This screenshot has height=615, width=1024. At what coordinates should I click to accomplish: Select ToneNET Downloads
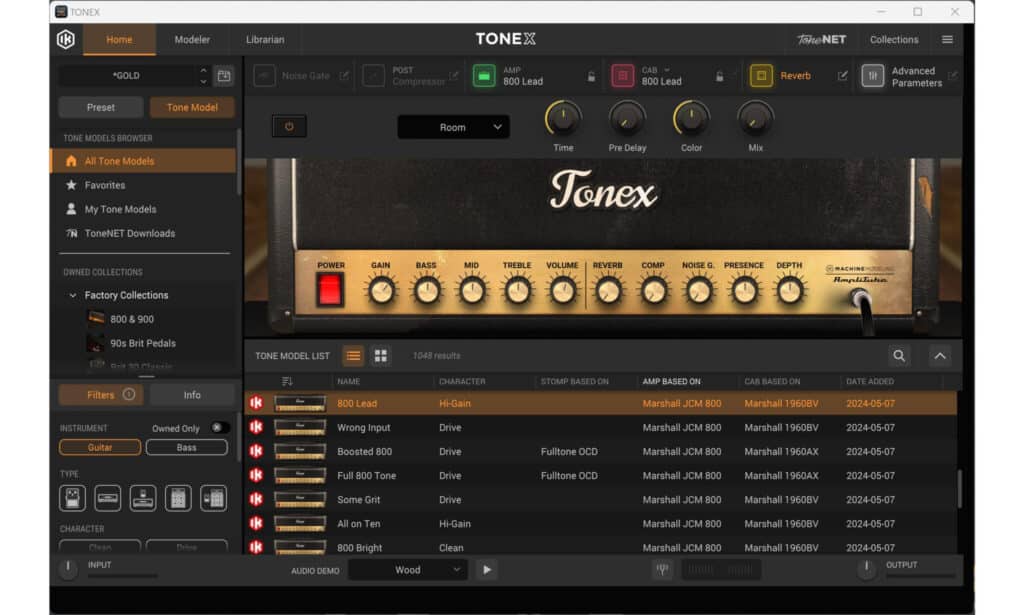pyautogui.click(x=143, y=234)
